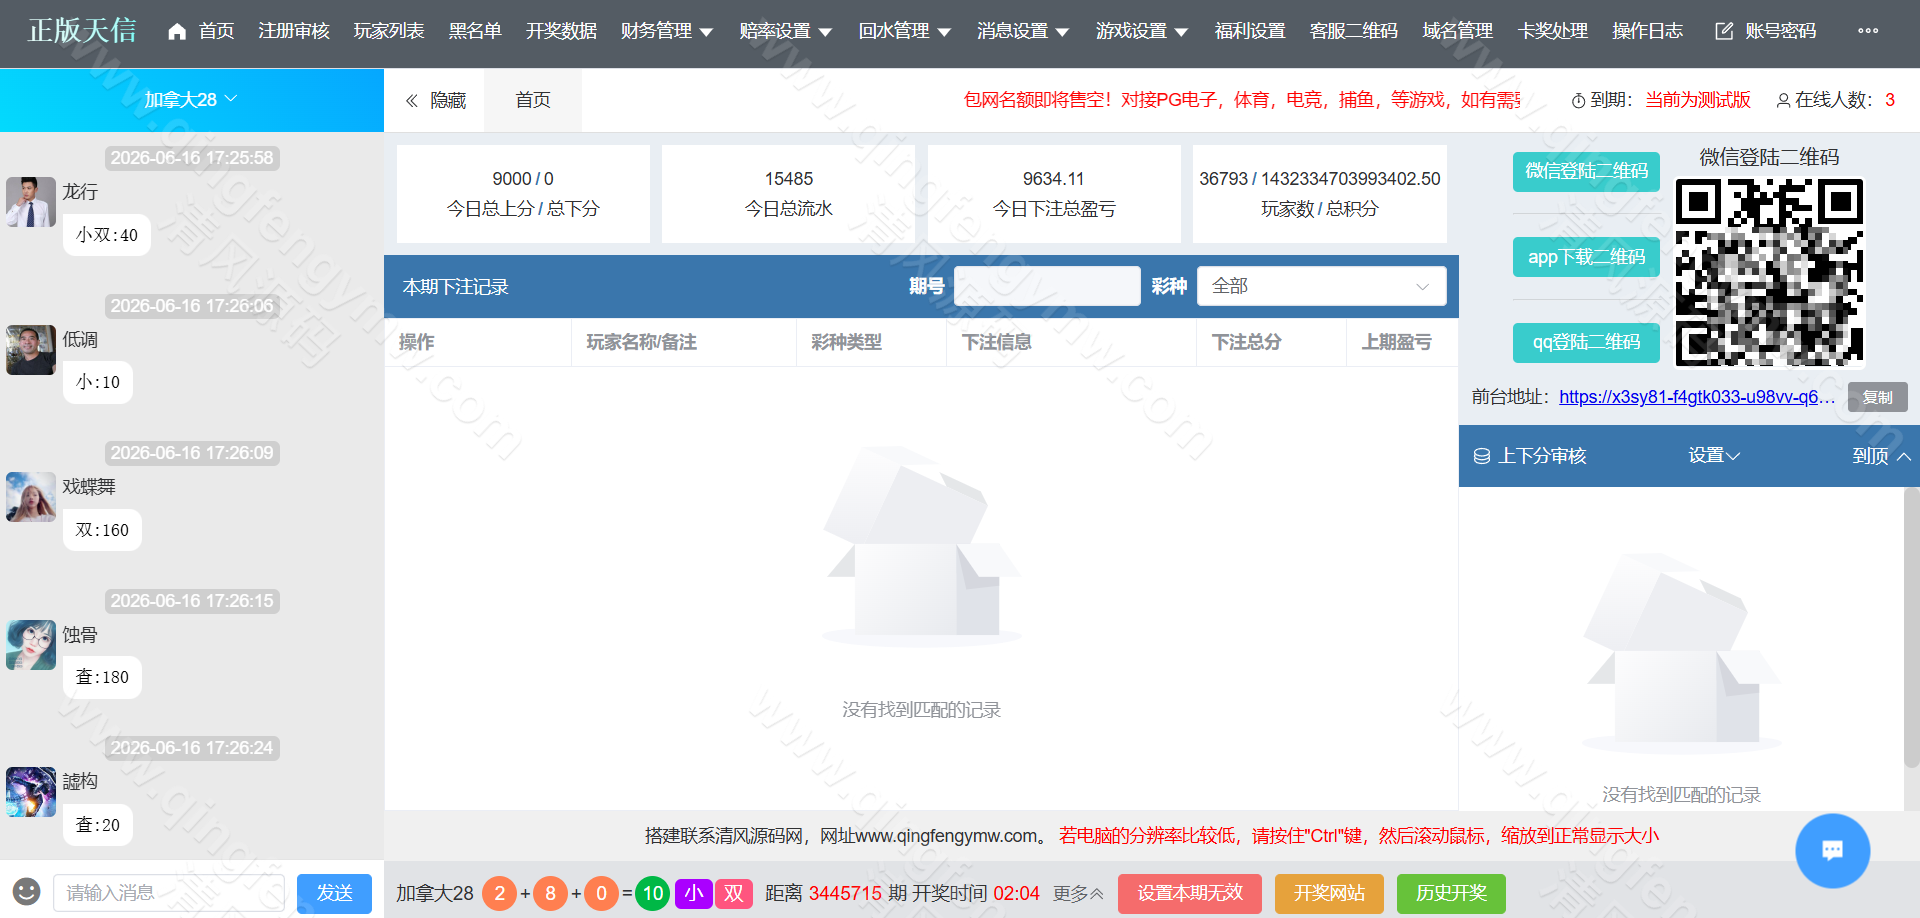Click 戏蝶舞's avatar
The width and height of the screenshot is (1920, 918).
pos(30,497)
